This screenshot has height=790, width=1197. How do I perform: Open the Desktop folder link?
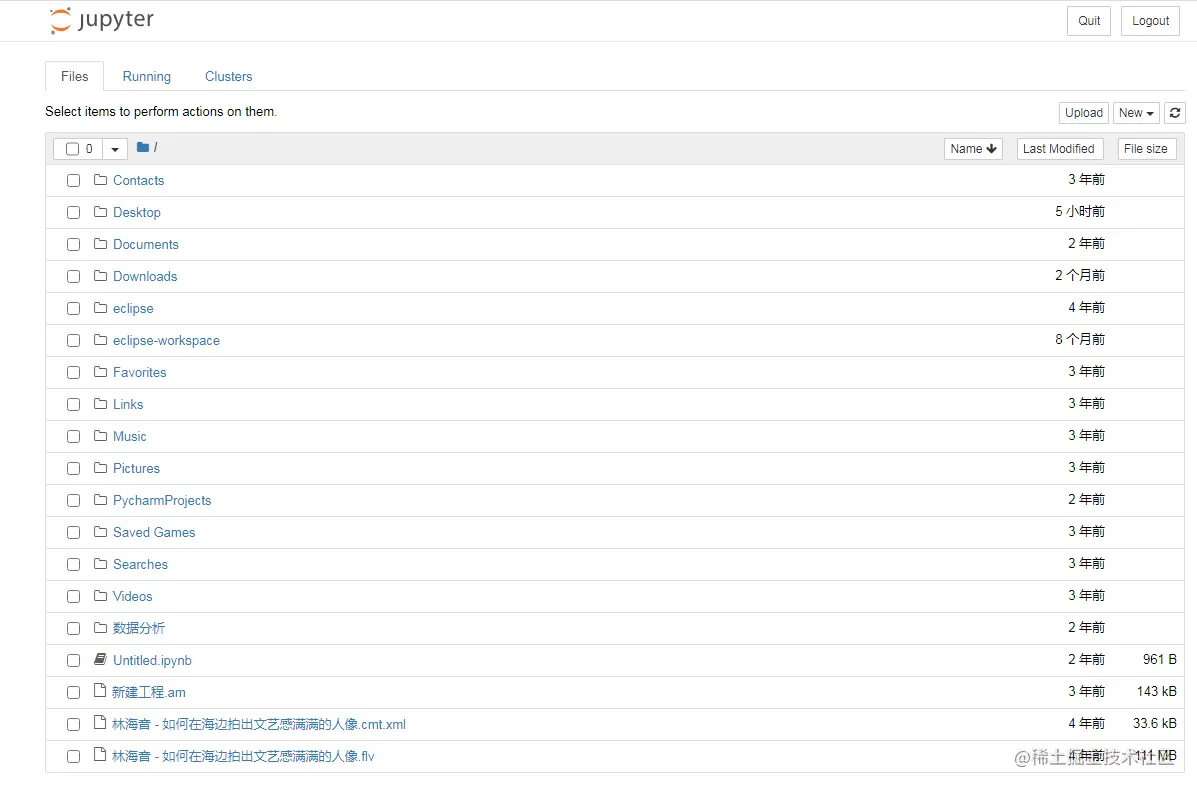137,212
